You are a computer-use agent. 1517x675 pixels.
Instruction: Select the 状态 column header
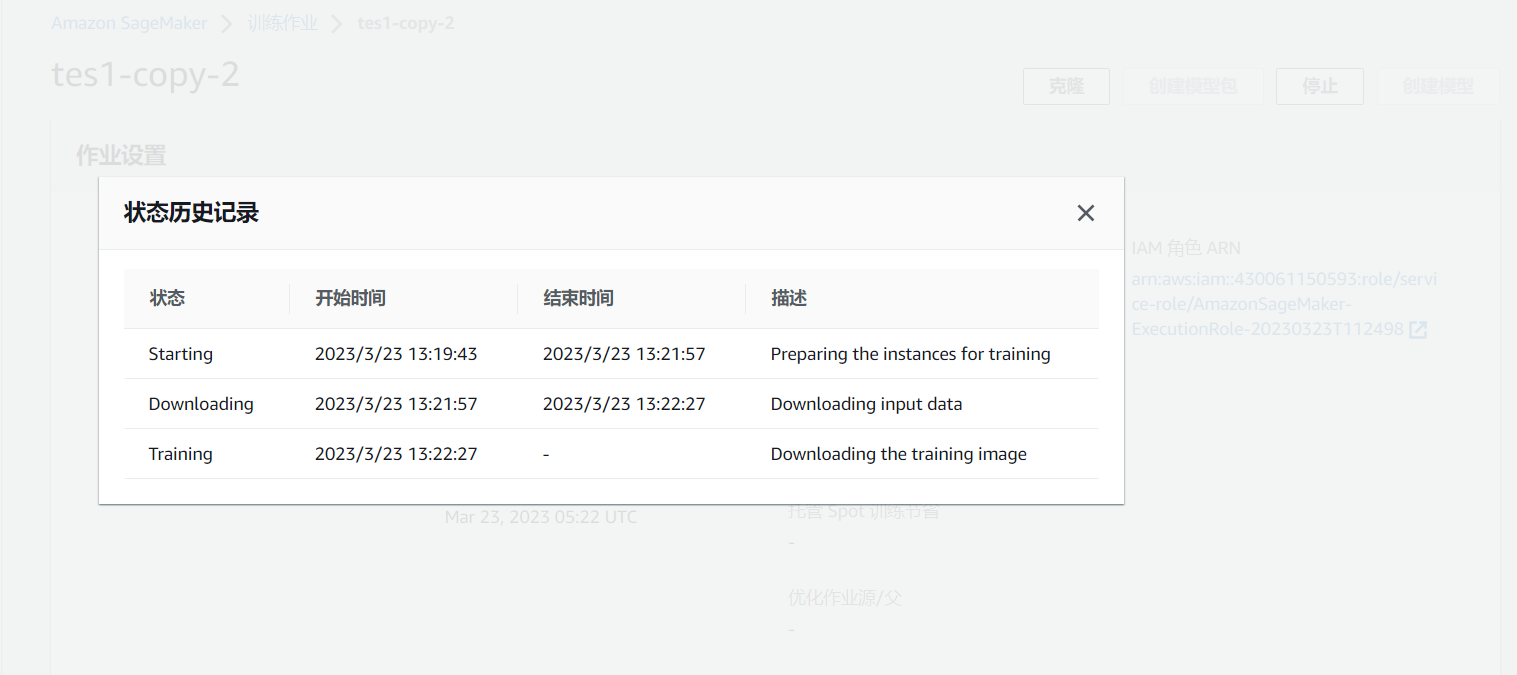tap(167, 298)
